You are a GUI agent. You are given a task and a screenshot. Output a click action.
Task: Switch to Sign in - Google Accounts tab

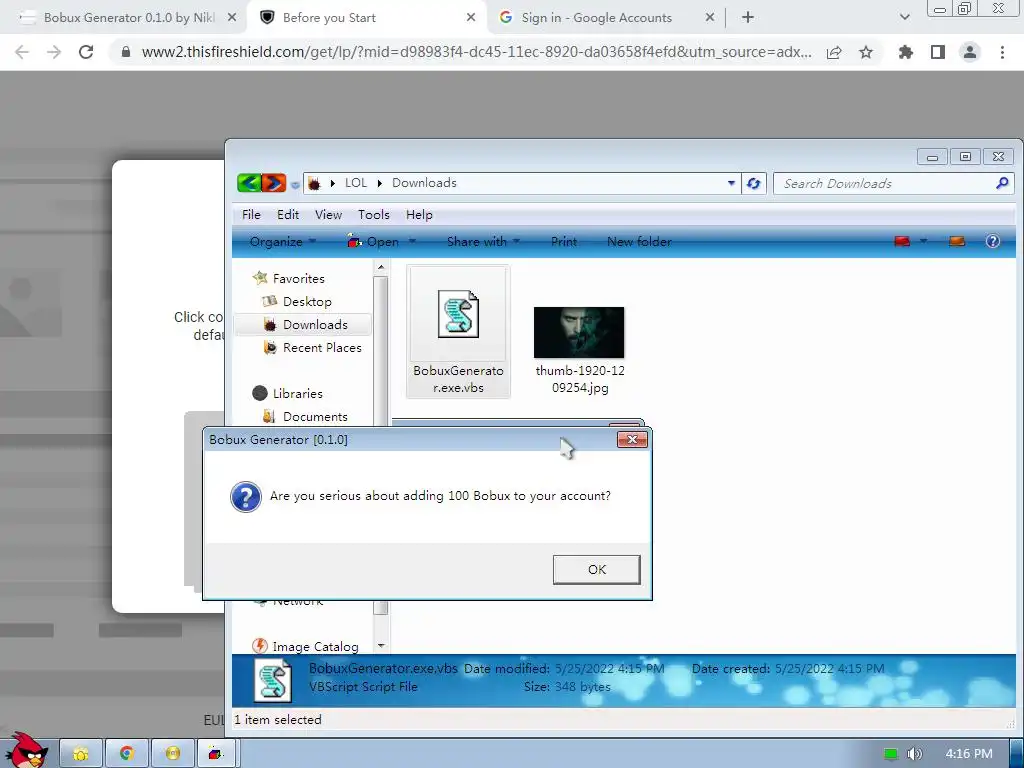(x=596, y=18)
